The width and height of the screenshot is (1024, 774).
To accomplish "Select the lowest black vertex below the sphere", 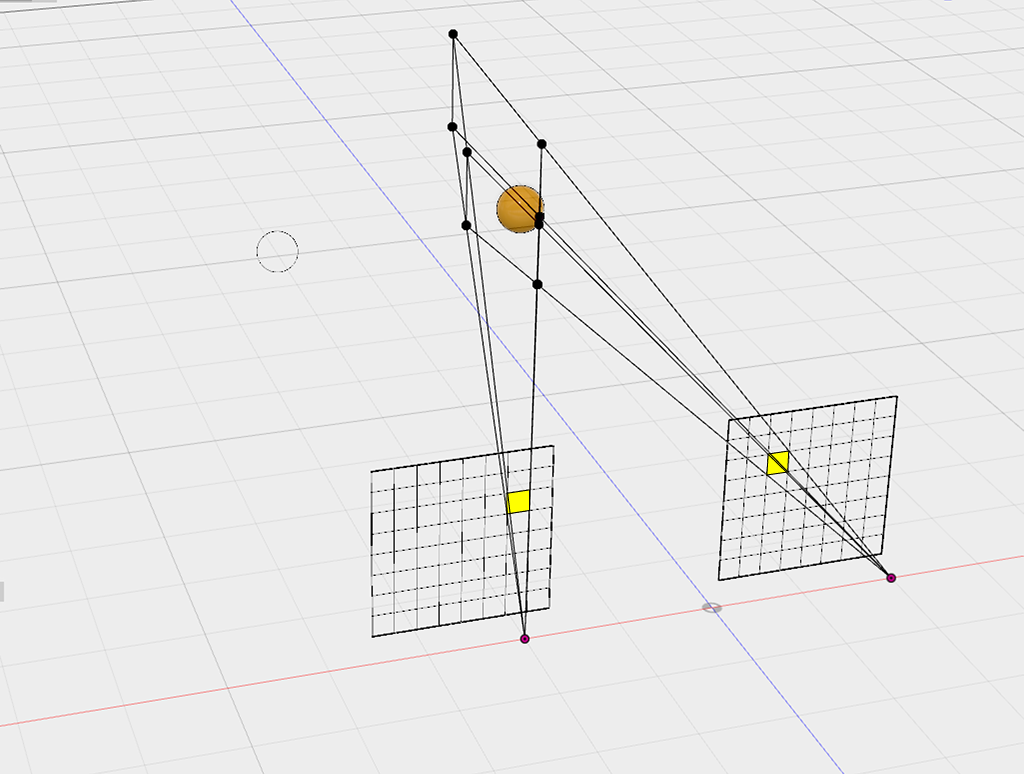I will (x=537, y=284).
